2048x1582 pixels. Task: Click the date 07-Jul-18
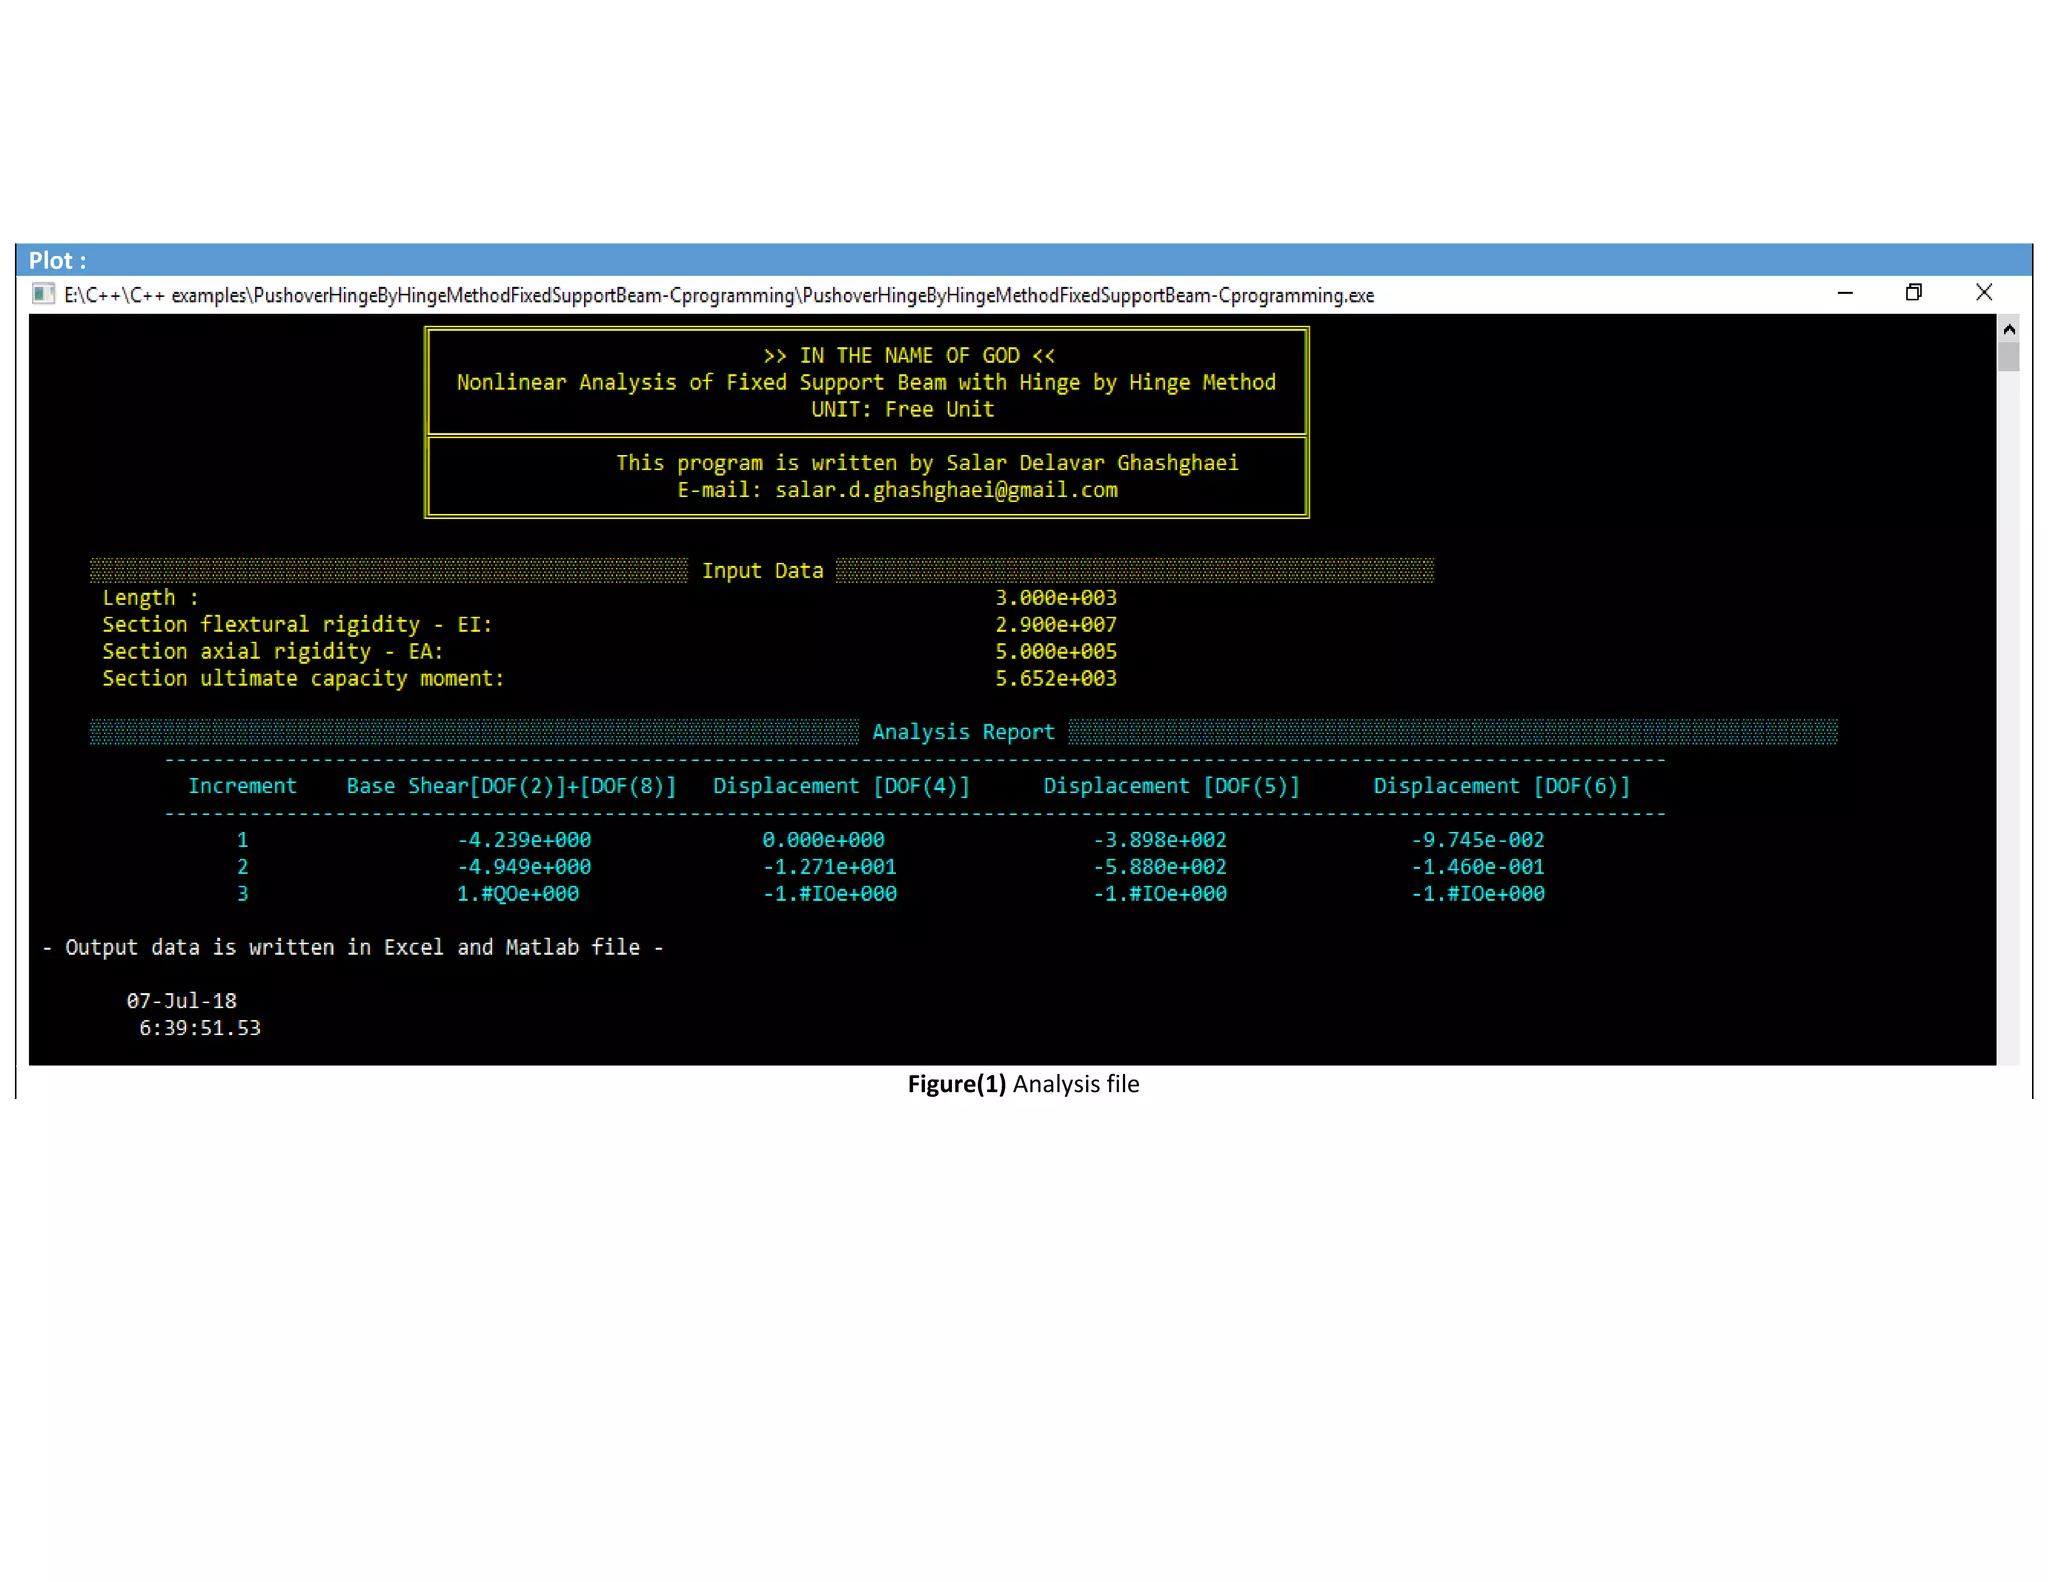click(181, 1001)
